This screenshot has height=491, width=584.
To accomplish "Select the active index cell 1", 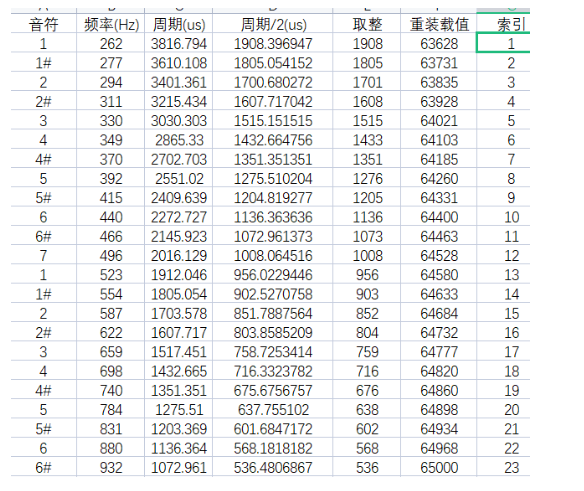I will [503, 43].
